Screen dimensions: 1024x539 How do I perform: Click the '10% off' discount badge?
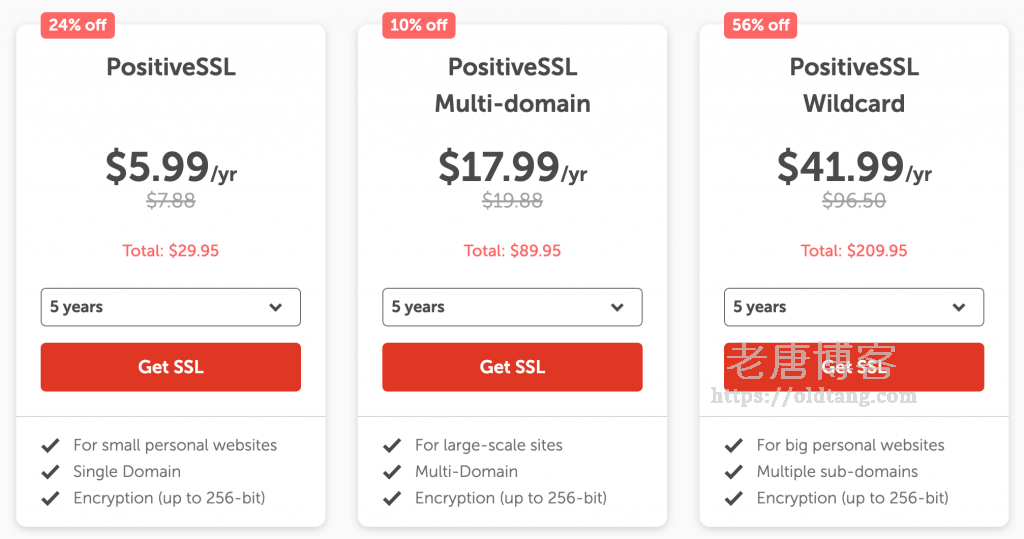(418, 25)
